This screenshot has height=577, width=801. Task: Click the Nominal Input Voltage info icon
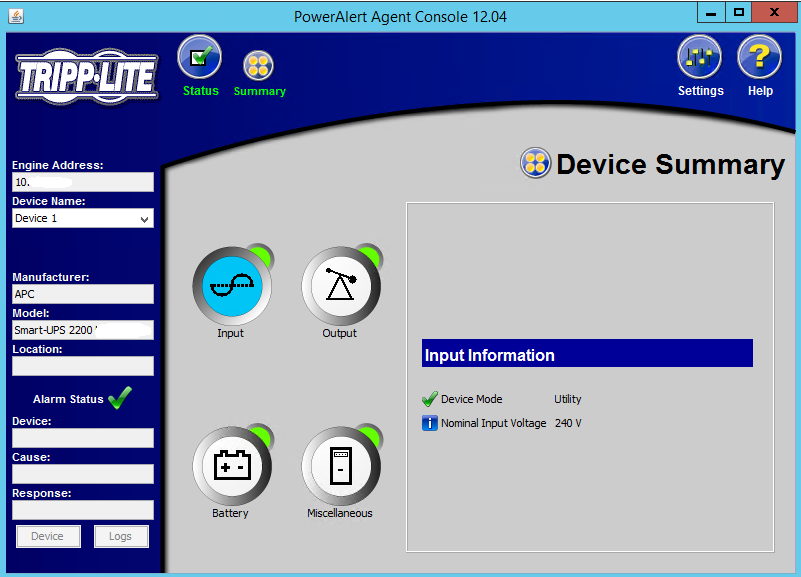(x=430, y=423)
